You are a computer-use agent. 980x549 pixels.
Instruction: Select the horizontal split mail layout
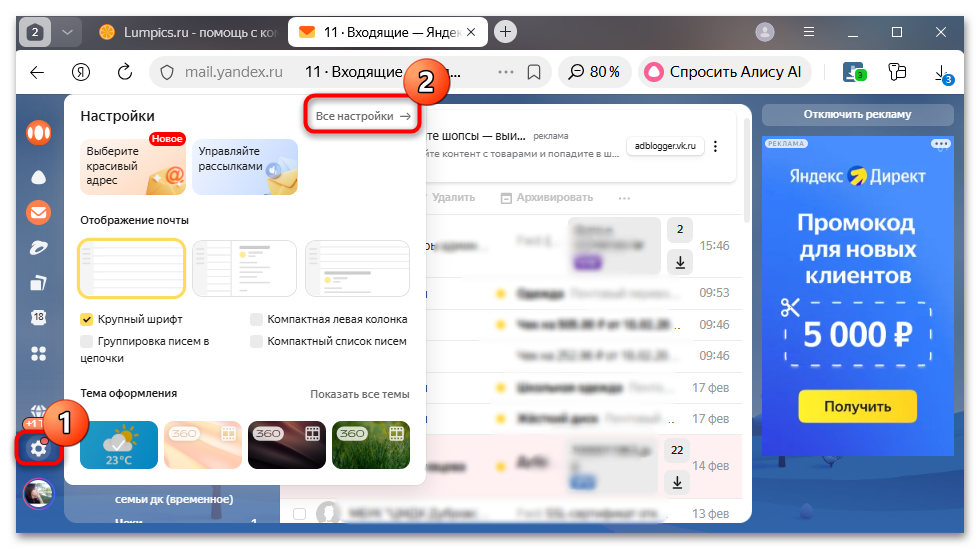tap(358, 268)
